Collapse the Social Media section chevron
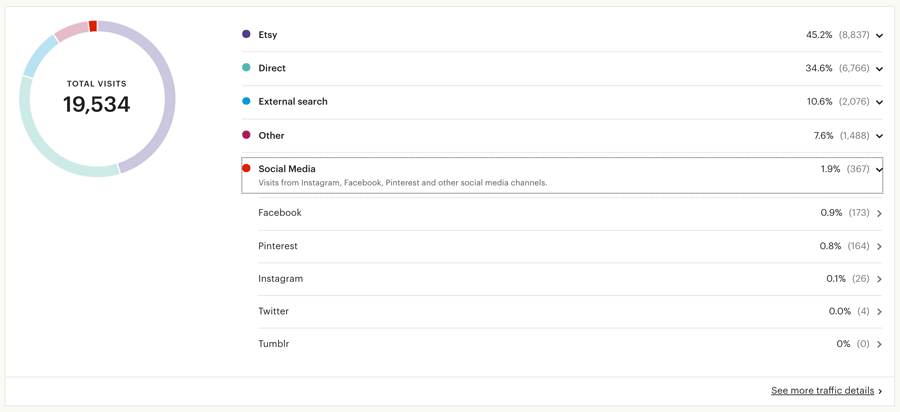The image size is (900, 412). (879, 169)
